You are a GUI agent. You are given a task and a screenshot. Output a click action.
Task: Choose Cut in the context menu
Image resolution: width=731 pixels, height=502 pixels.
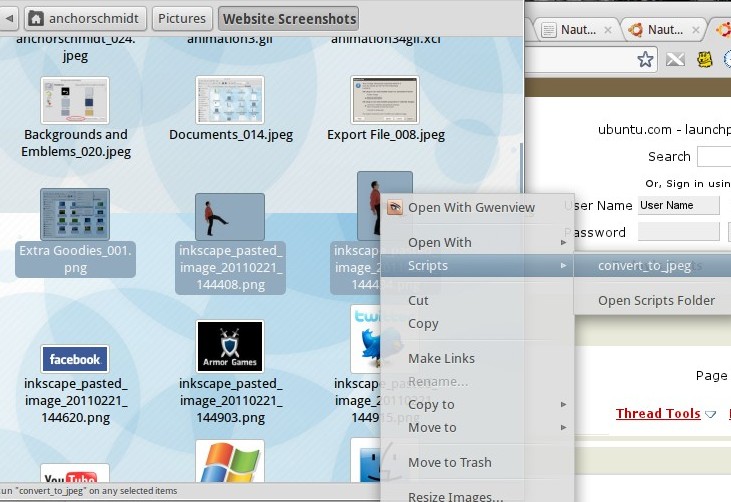pos(477,301)
